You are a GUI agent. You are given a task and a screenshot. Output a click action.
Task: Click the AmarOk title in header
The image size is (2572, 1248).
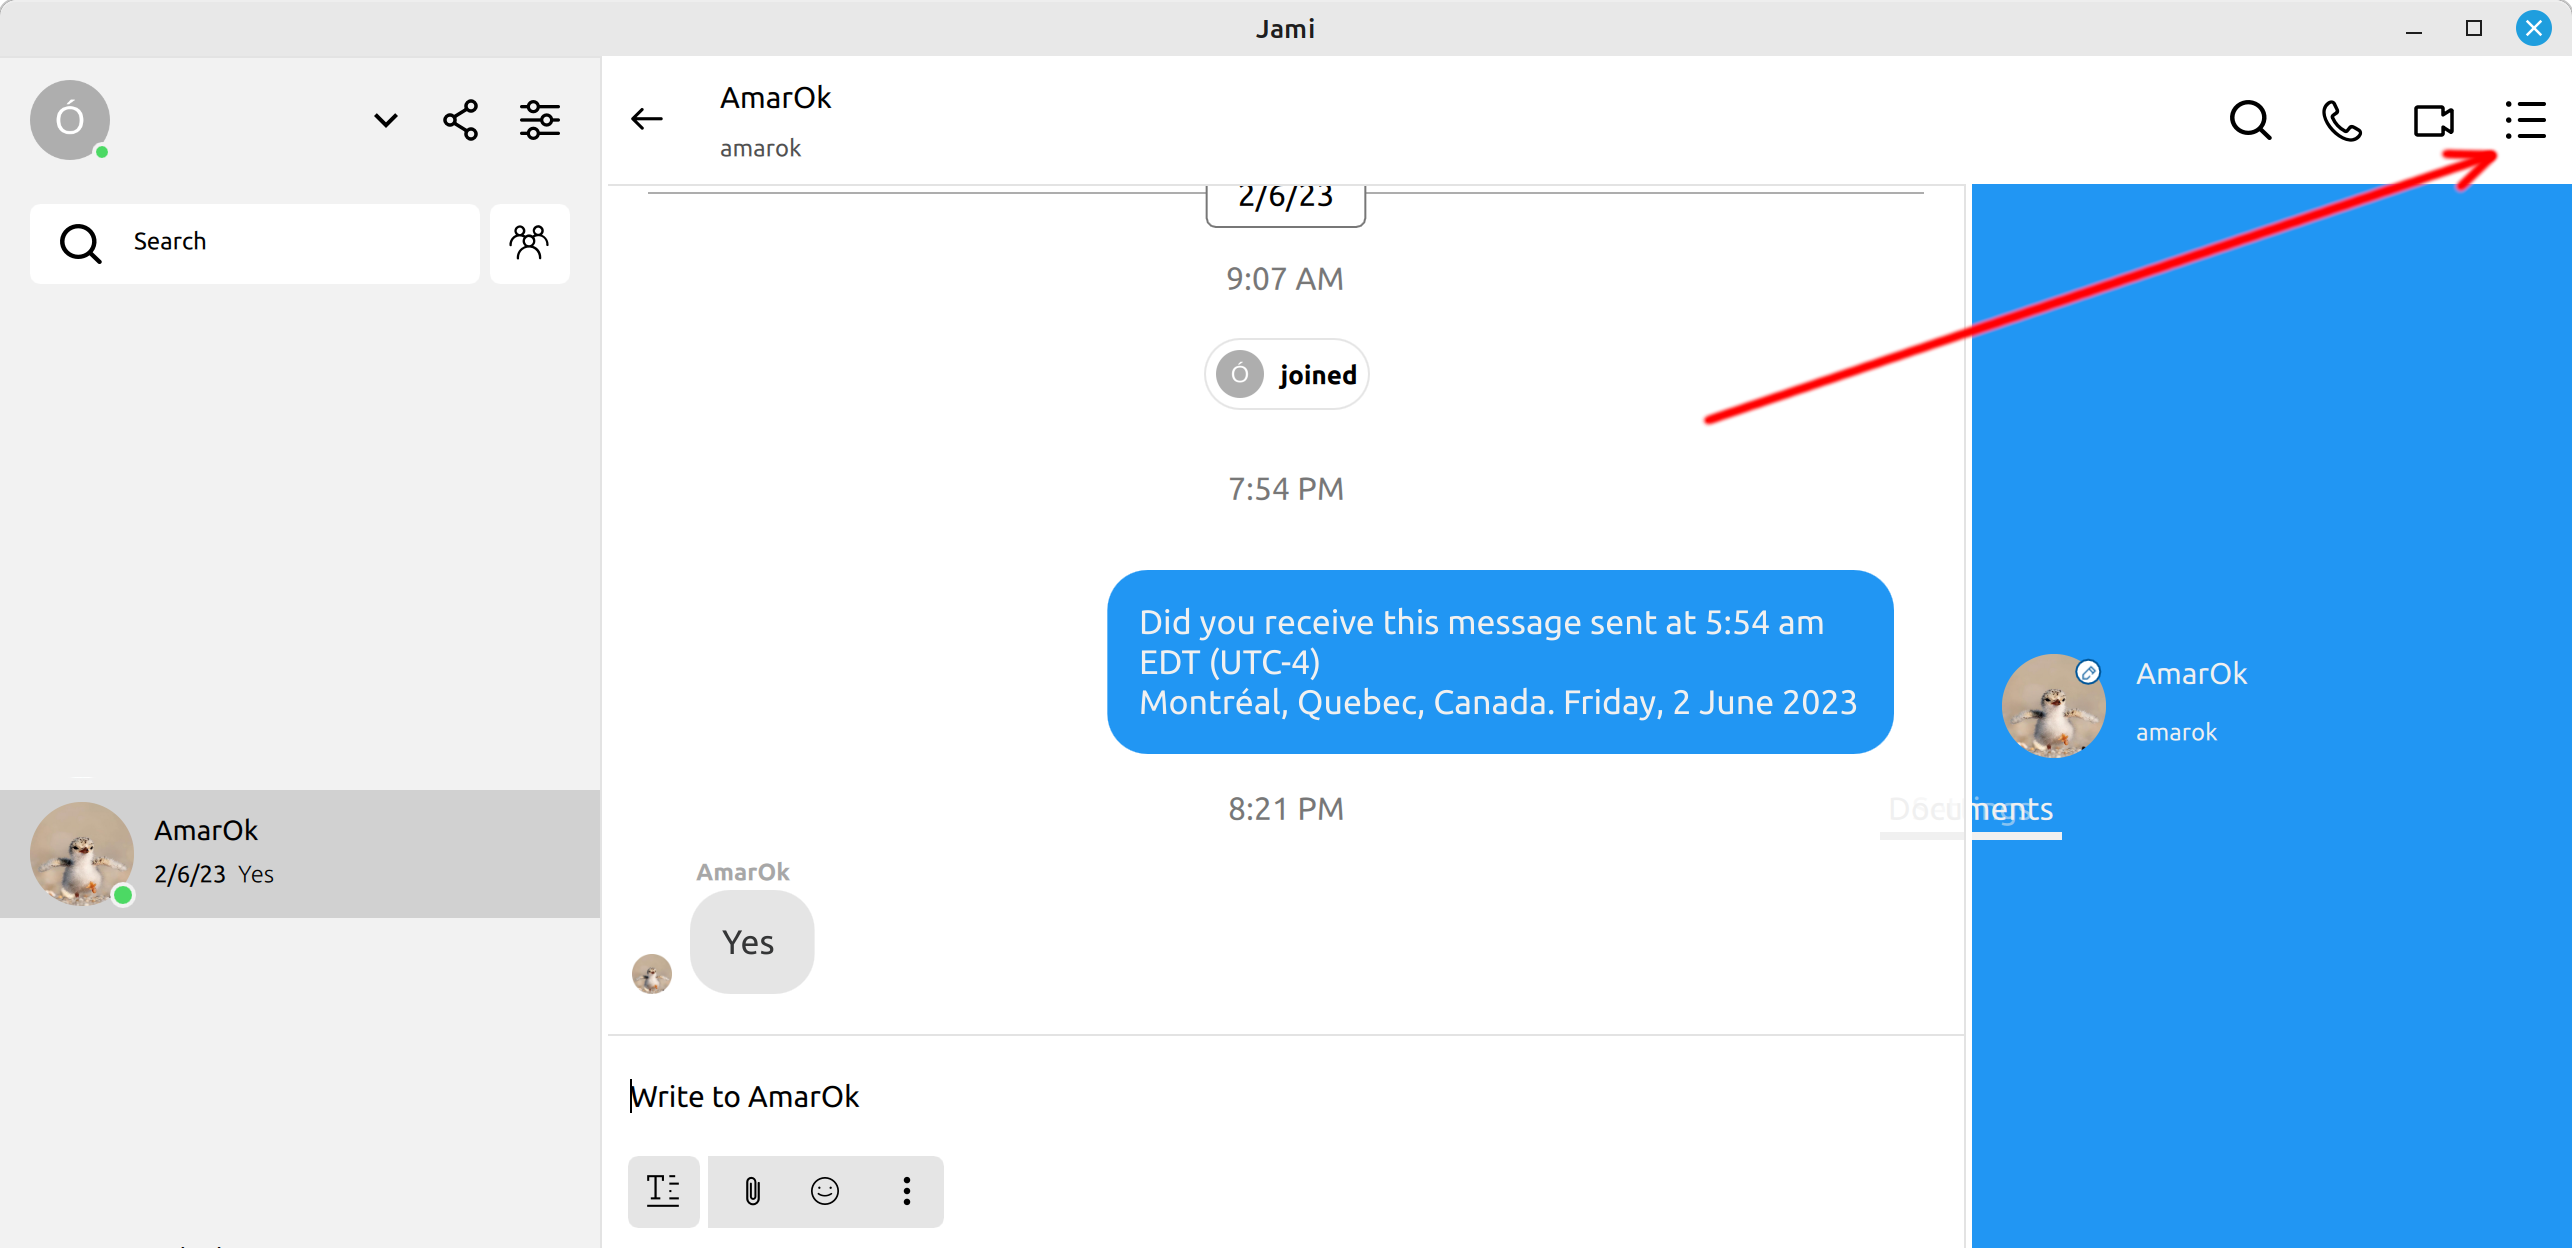[775, 98]
